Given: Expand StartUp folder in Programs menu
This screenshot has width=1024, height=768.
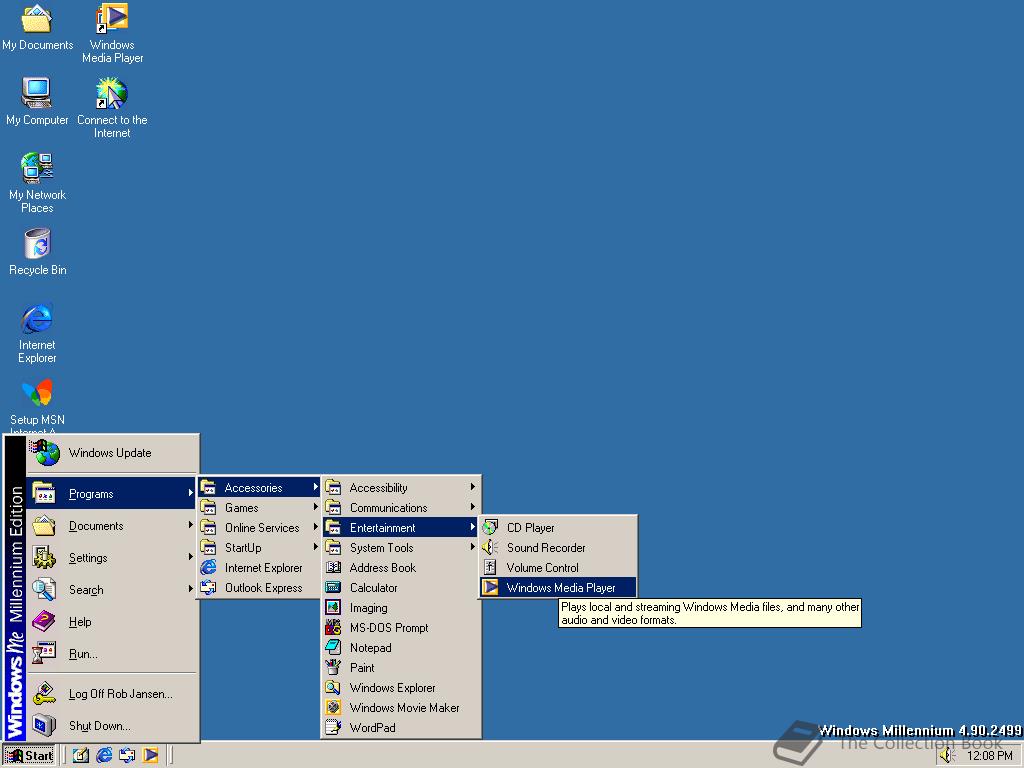Looking at the screenshot, I should coord(259,548).
